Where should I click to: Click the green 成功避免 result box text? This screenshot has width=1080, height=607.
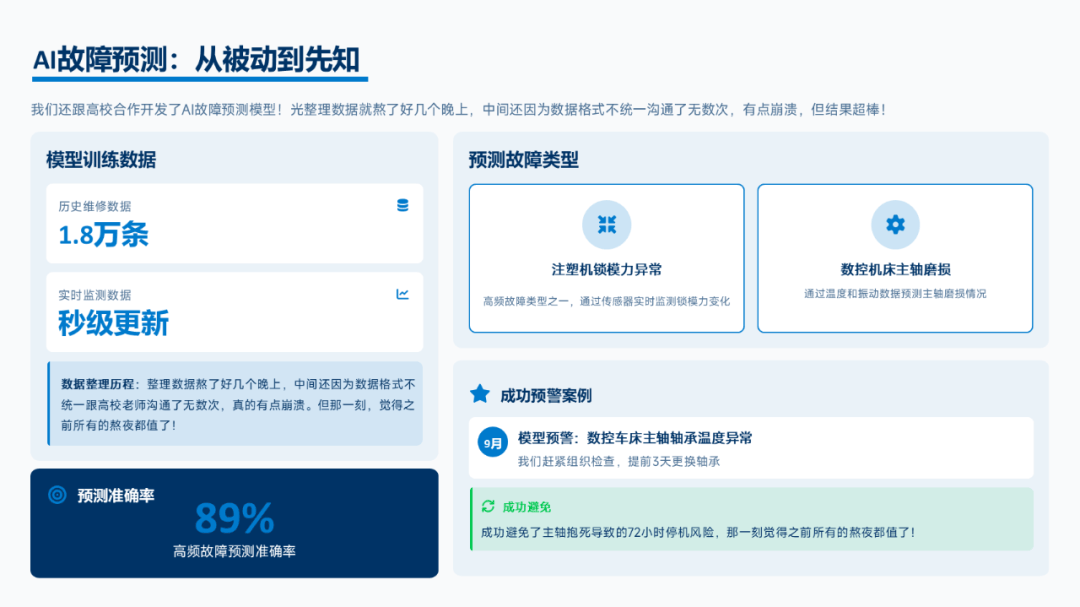coord(697,532)
